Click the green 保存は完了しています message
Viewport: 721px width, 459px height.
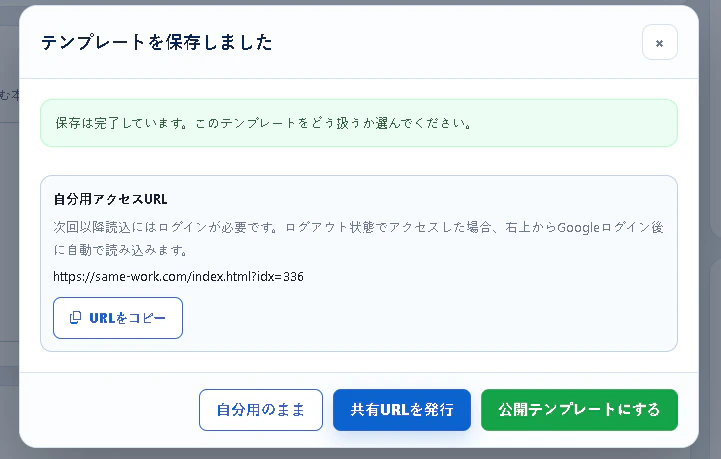(359, 123)
